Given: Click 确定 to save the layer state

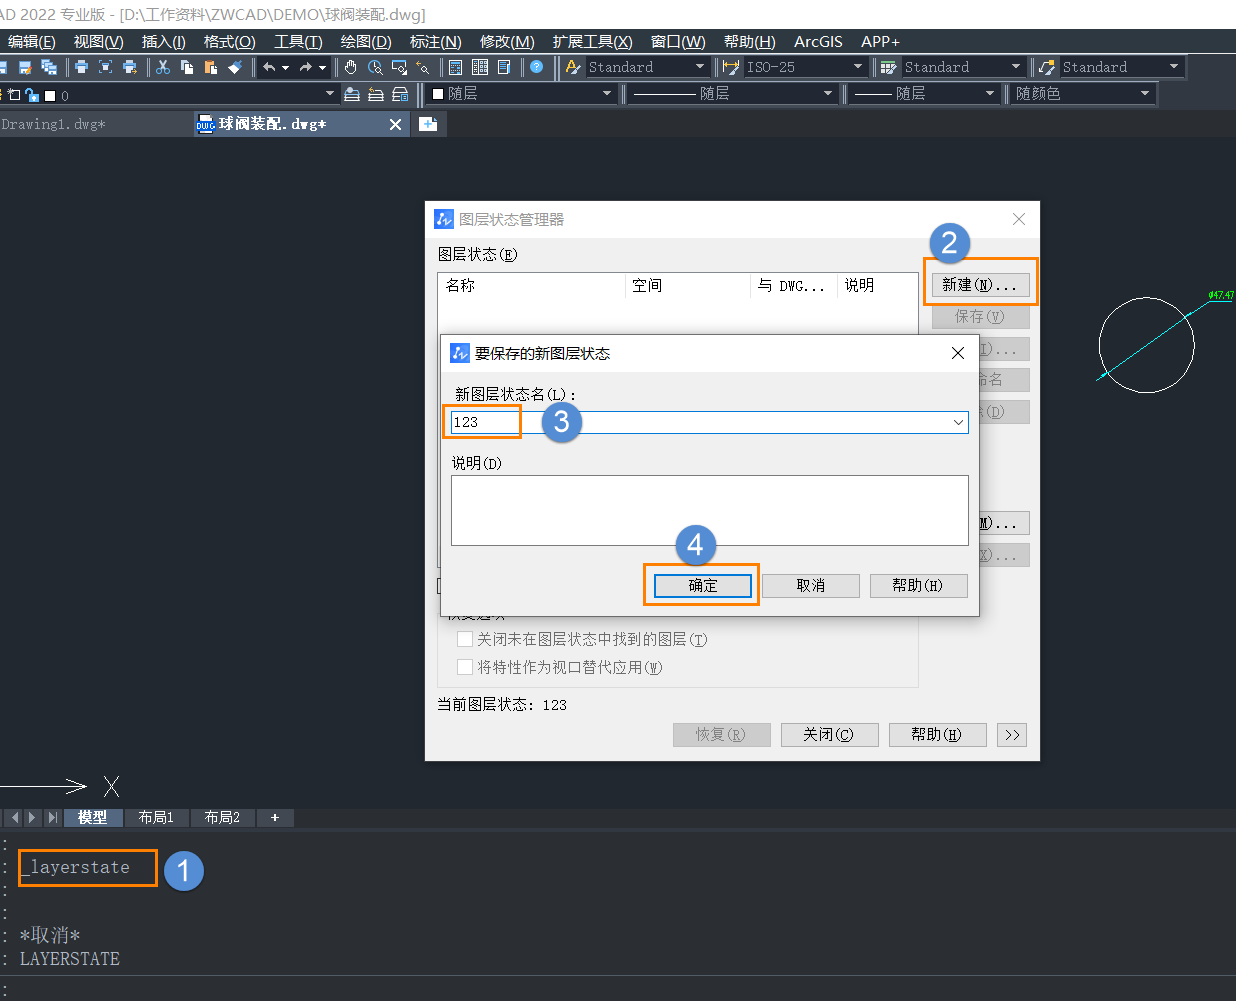Looking at the screenshot, I should coord(703,586).
